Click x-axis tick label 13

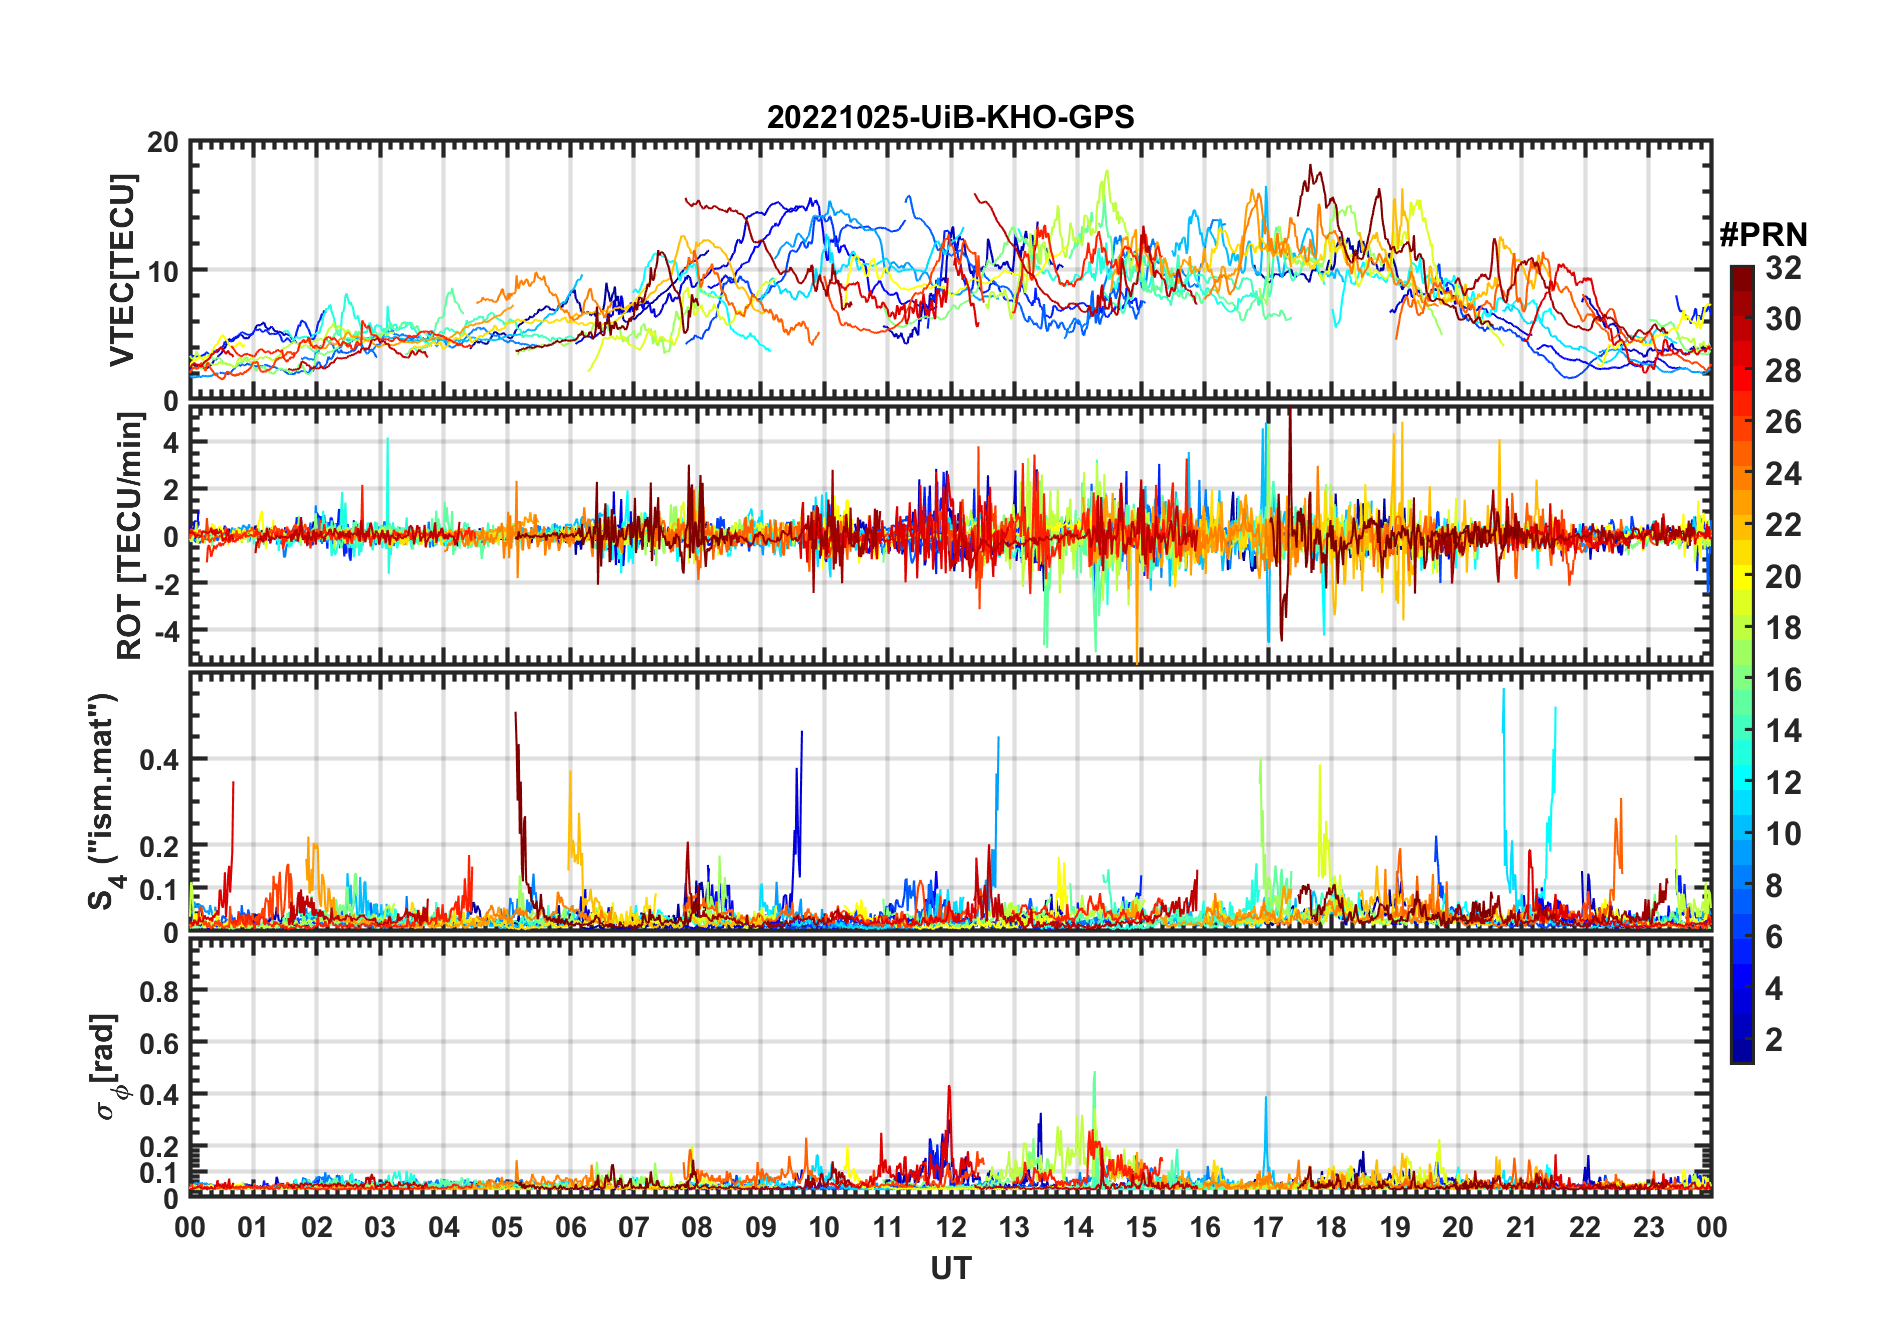1014,1227
